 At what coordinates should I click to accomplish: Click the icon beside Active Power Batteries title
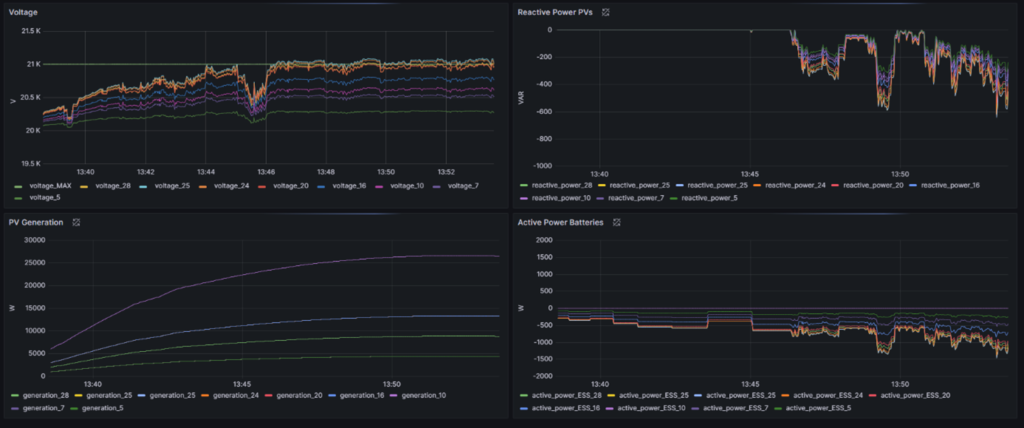pos(617,221)
